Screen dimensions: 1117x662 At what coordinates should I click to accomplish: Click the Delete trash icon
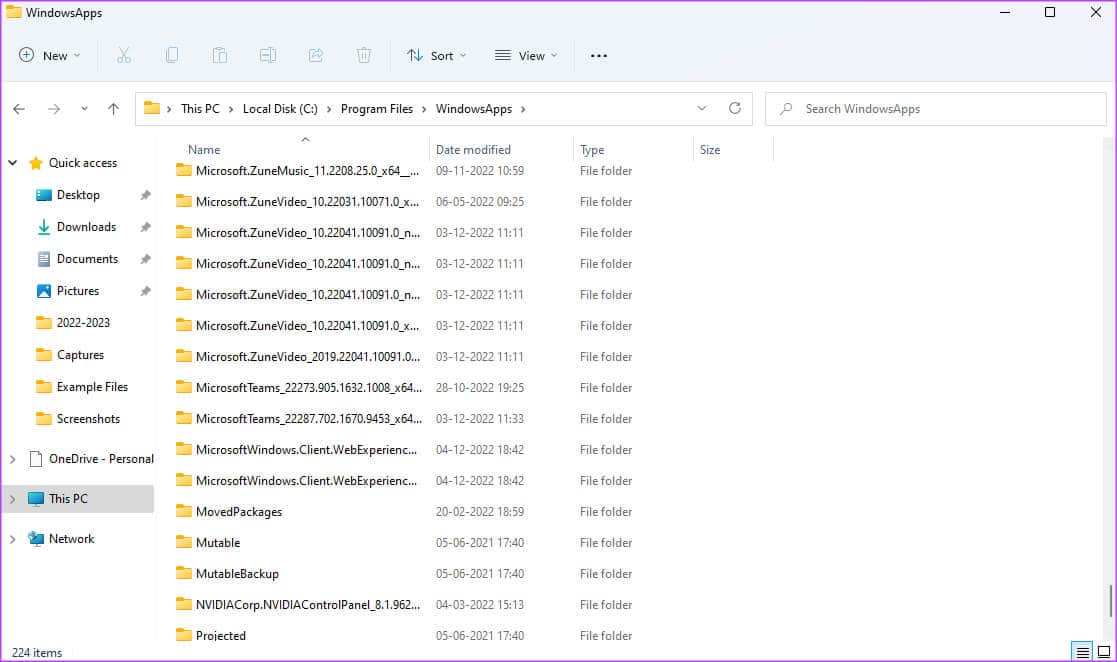tap(363, 56)
